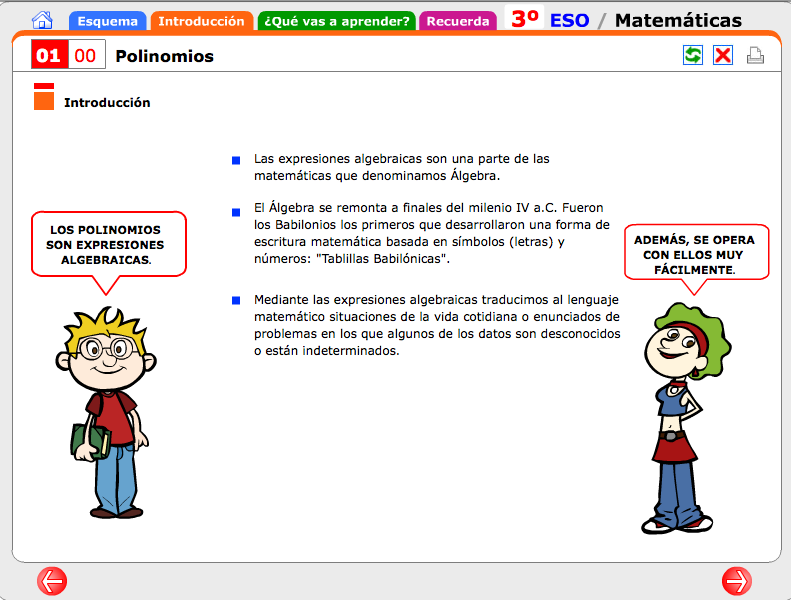The height and width of the screenshot is (600, 791).
Task: Click the green-haired girl character
Action: (684, 418)
